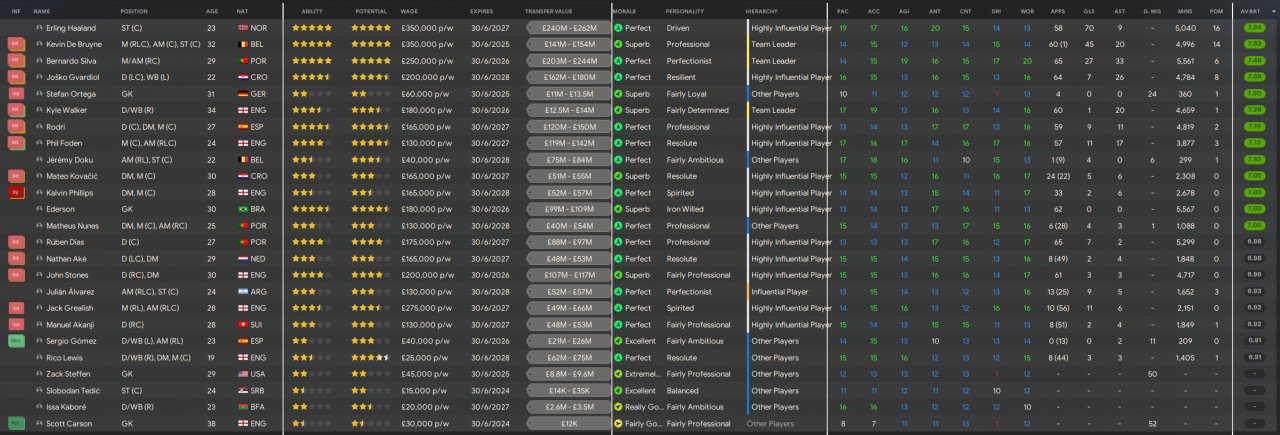Click Rodri's £120M - £150M transfer value
Viewport: 1280px width, 435px height.
(x=568, y=127)
